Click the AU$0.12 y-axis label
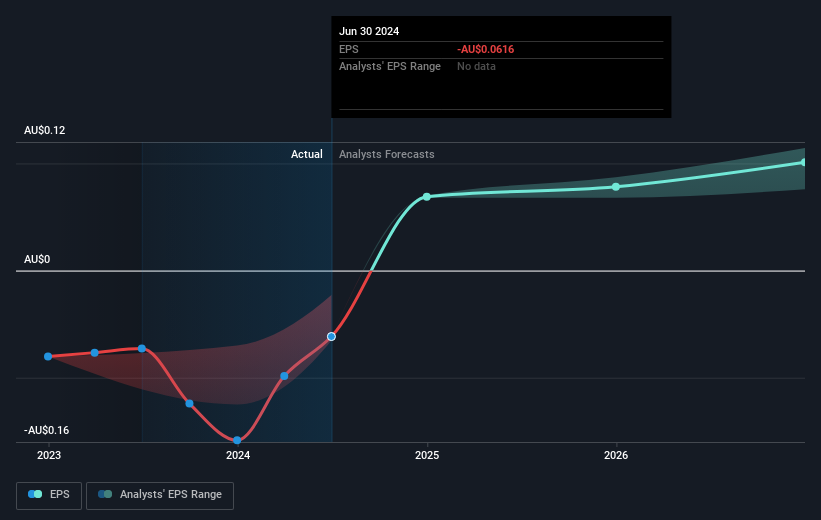This screenshot has width=821, height=520. click(45, 130)
